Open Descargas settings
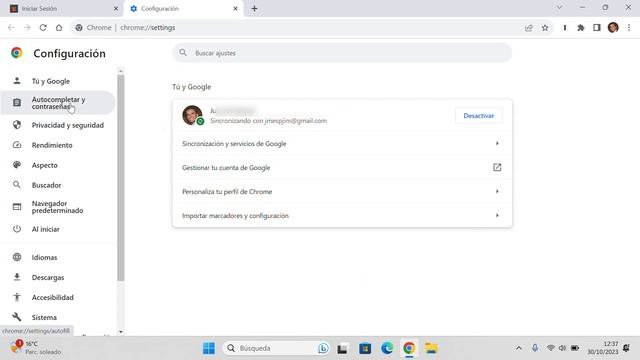This screenshot has height=360, width=640. (48, 278)
